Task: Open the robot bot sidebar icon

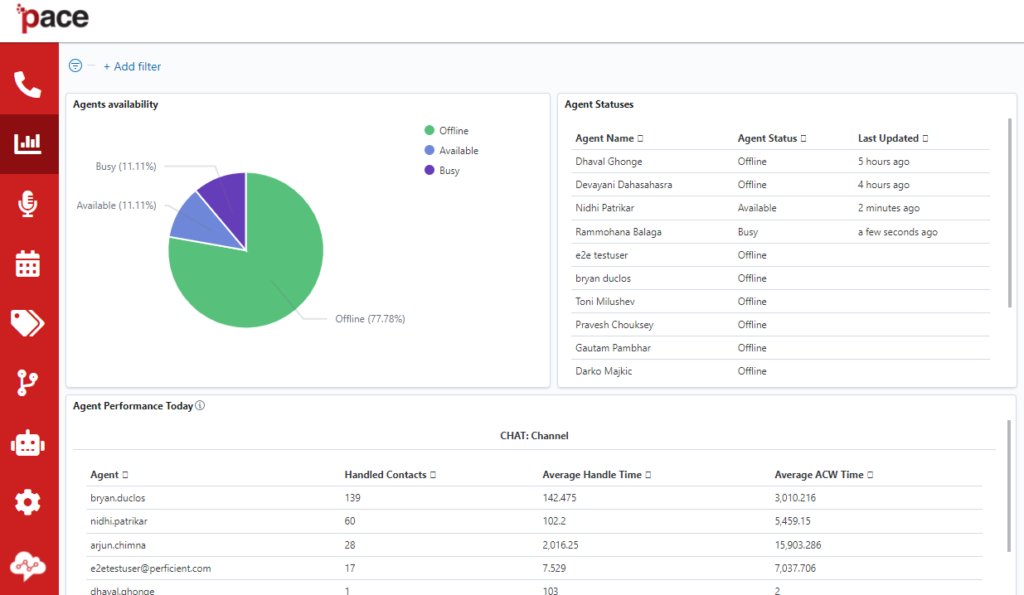Action: point(27,443)
